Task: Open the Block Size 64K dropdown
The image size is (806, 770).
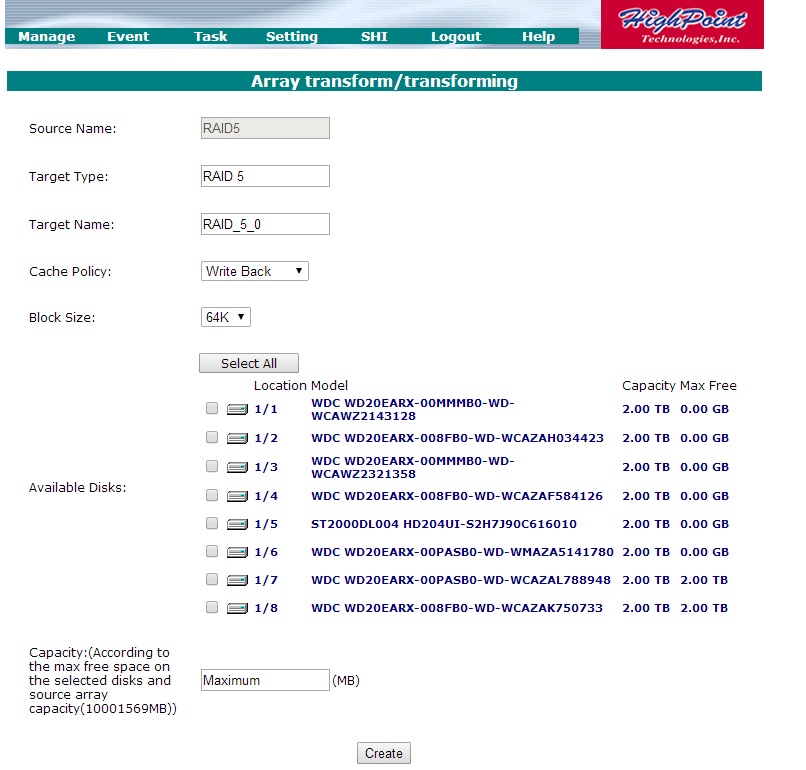Action: (x=225, y=317)
